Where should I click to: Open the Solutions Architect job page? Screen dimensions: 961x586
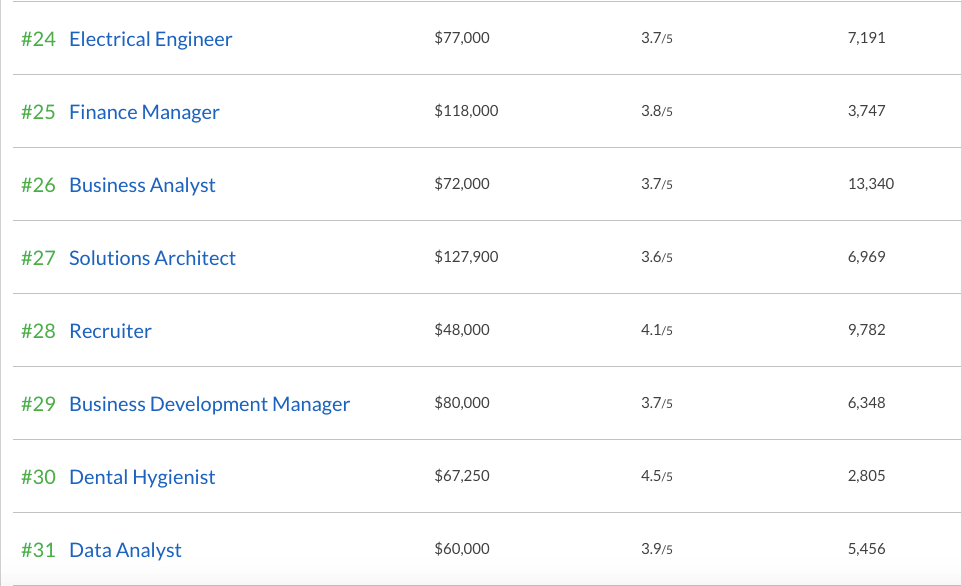(152, 258)
